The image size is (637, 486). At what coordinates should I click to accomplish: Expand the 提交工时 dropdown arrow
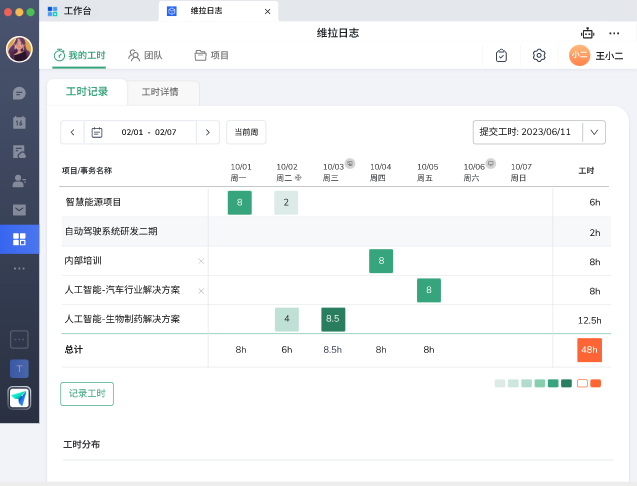594,132
